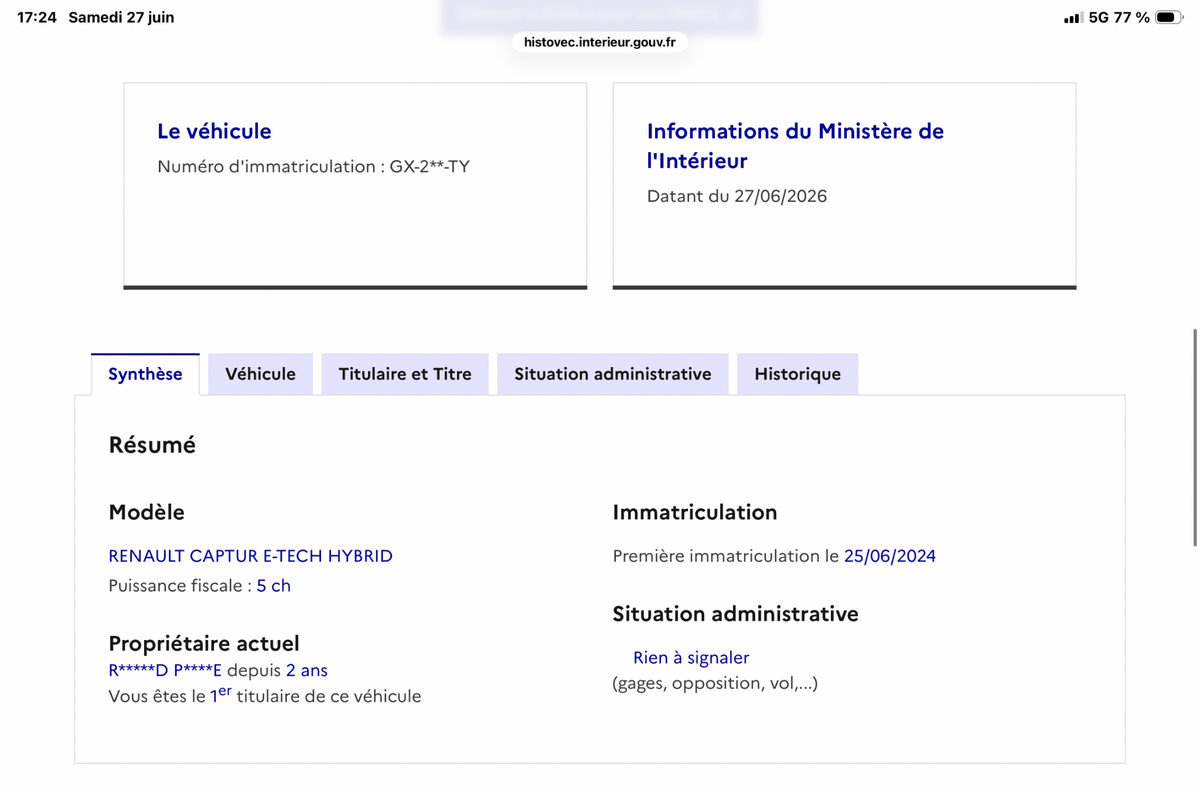Click the Rien à signaler status
This screenshot has height=788, width=1200.
point(691,658)
